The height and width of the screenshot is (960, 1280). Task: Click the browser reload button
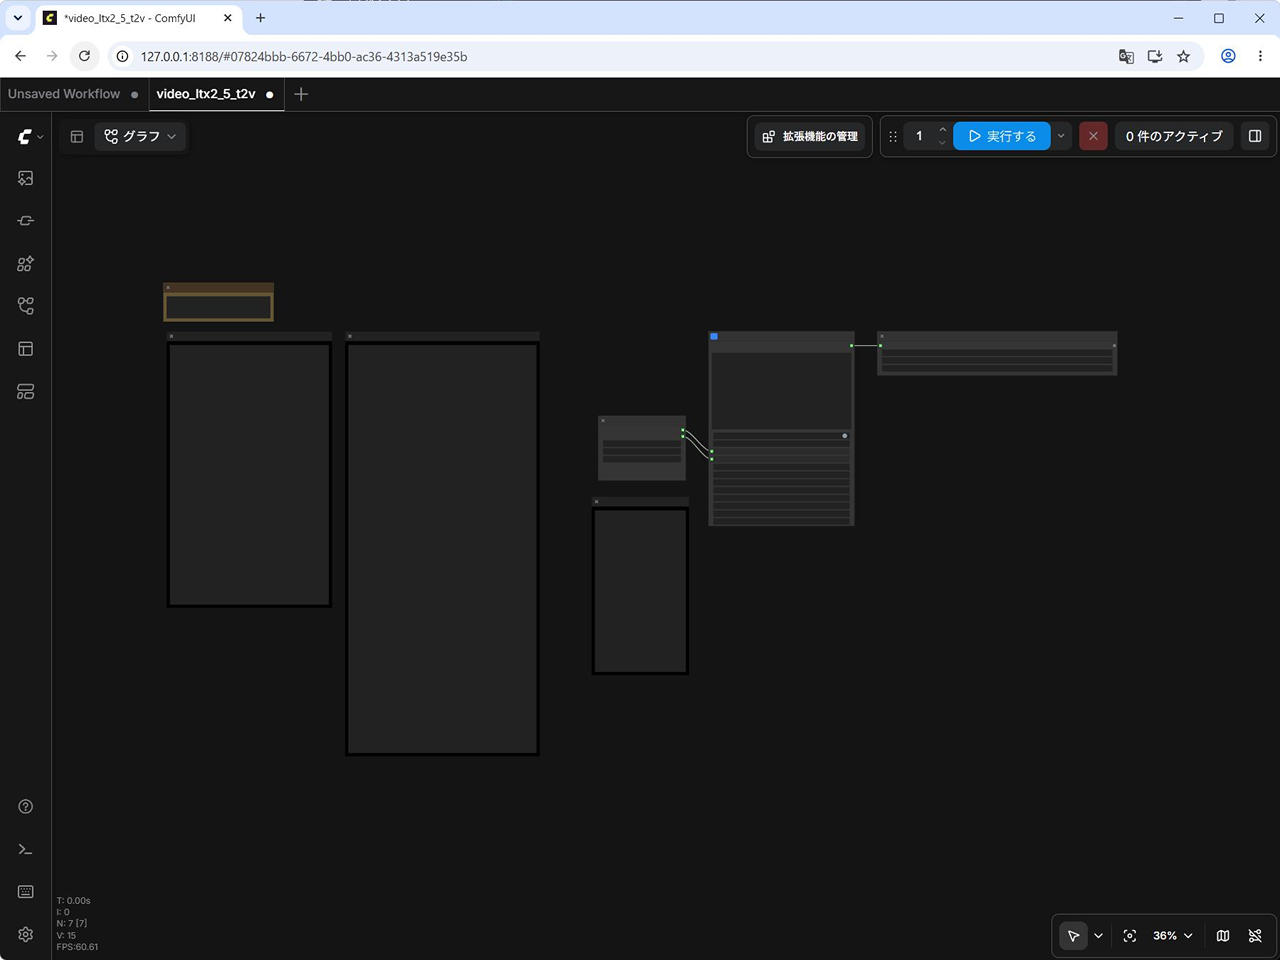pos(84,56)
